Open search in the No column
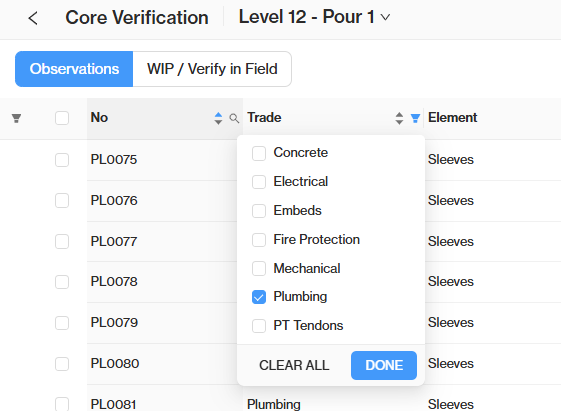The image size is (561, 411). (x=234, y=118)
